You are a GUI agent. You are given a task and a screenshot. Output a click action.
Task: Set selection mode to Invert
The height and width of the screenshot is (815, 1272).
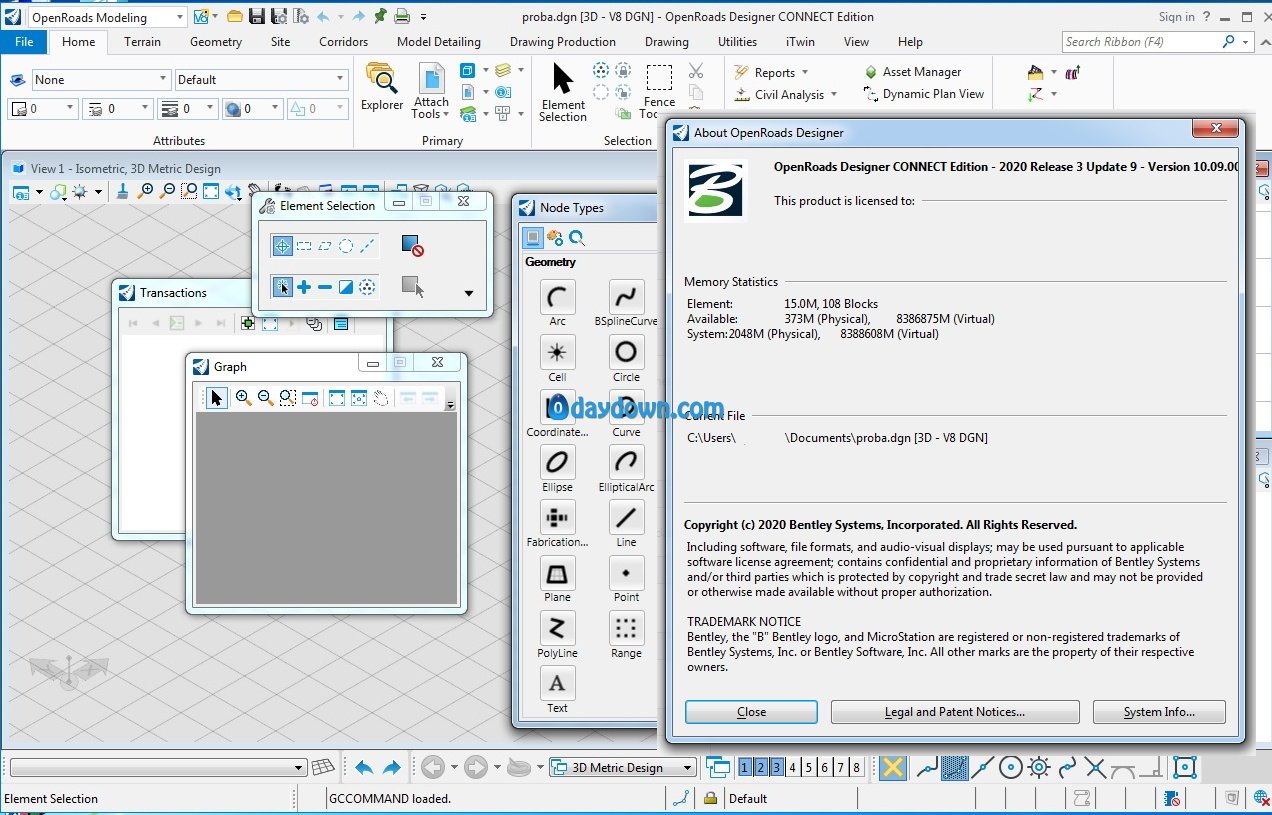pos(346,287)
